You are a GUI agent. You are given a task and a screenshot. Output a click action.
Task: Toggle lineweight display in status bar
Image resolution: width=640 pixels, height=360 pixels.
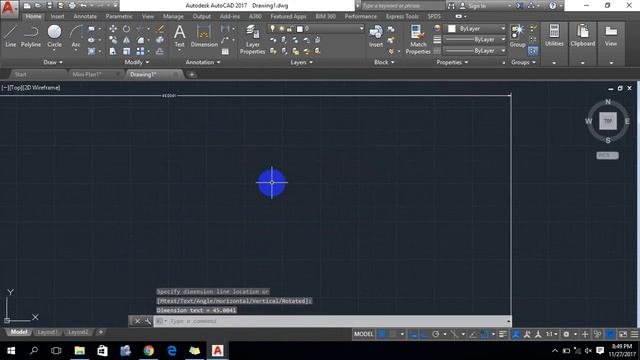(x=503, y=334)
